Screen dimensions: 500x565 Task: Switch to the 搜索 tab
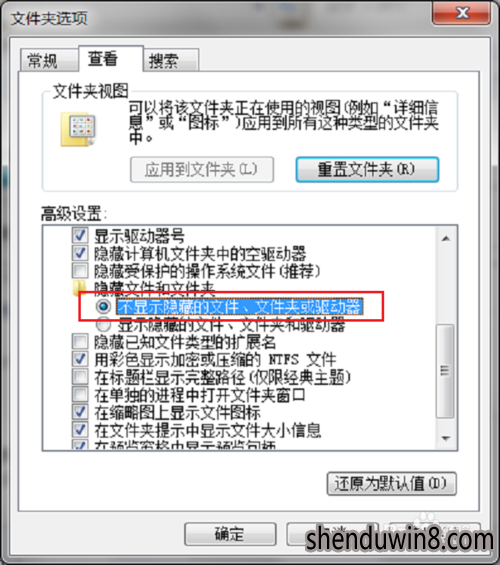[x=171, y=60]
